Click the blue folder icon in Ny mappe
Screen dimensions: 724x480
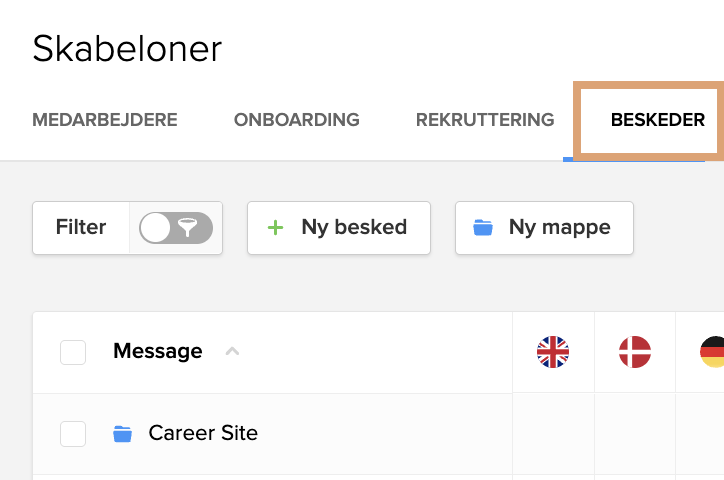(x=483, y=228)
